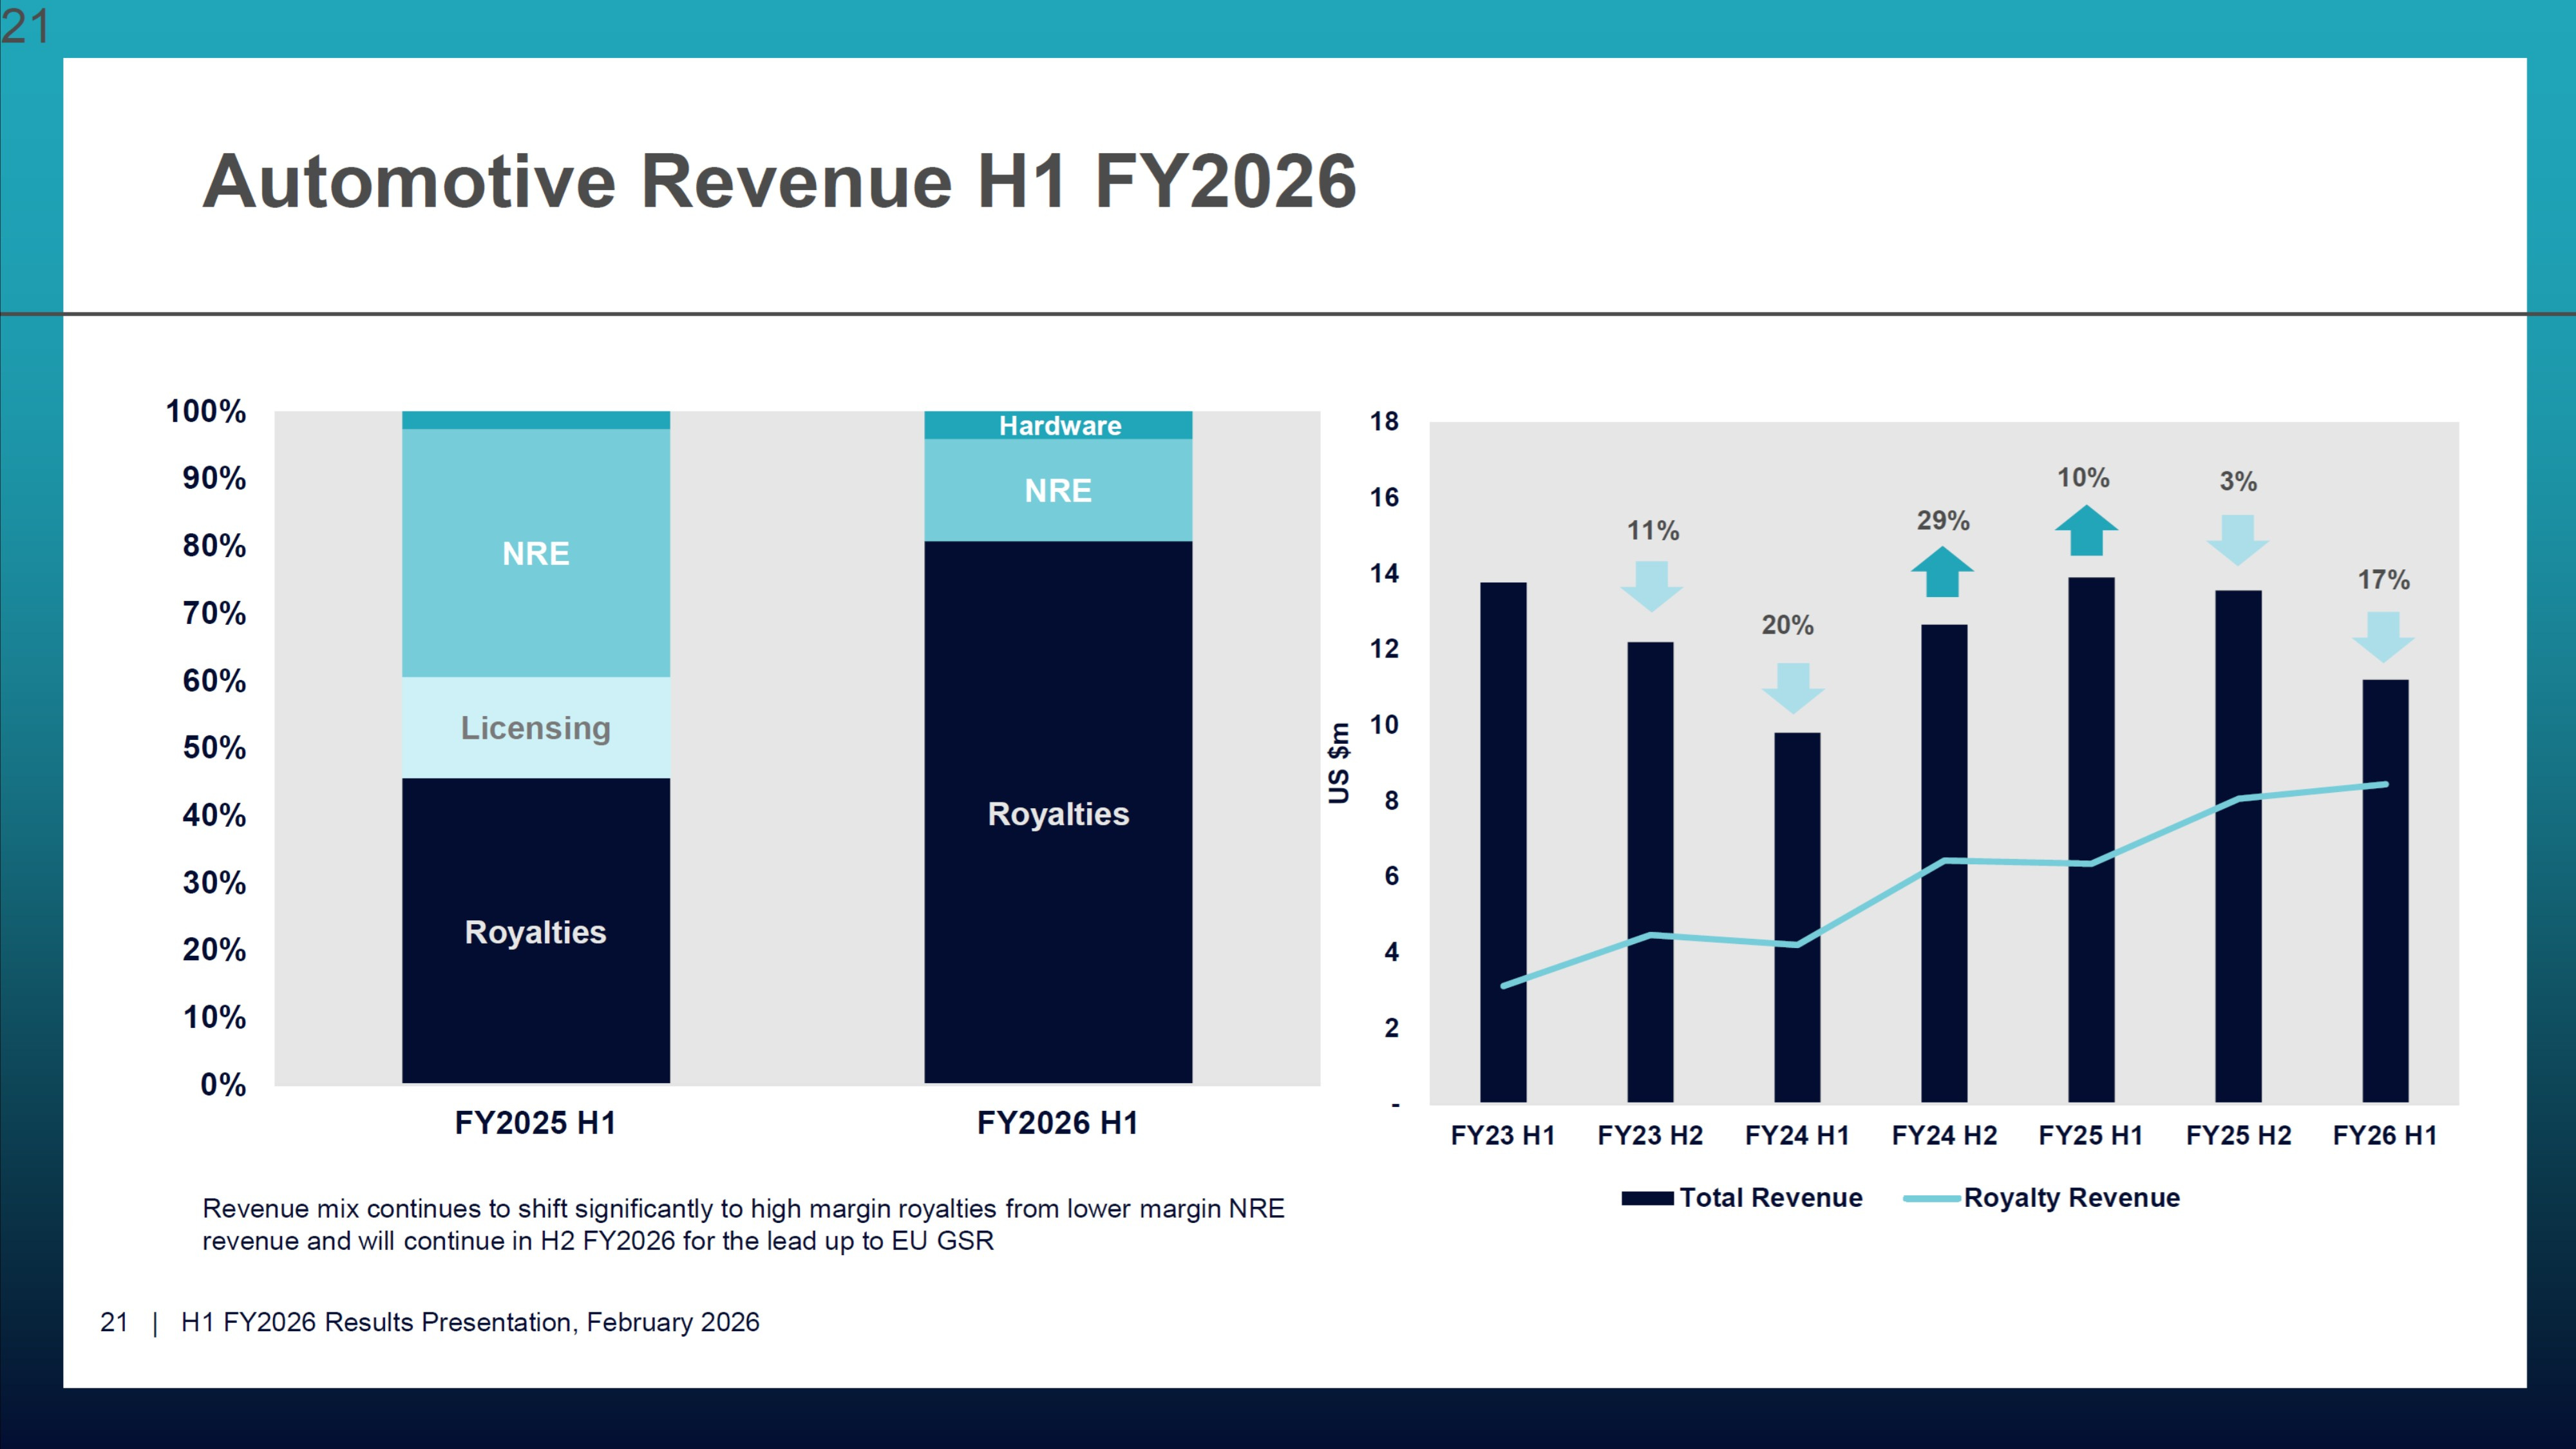
Task: Click the 11% down arrow icon
Action: (1651, 585)
